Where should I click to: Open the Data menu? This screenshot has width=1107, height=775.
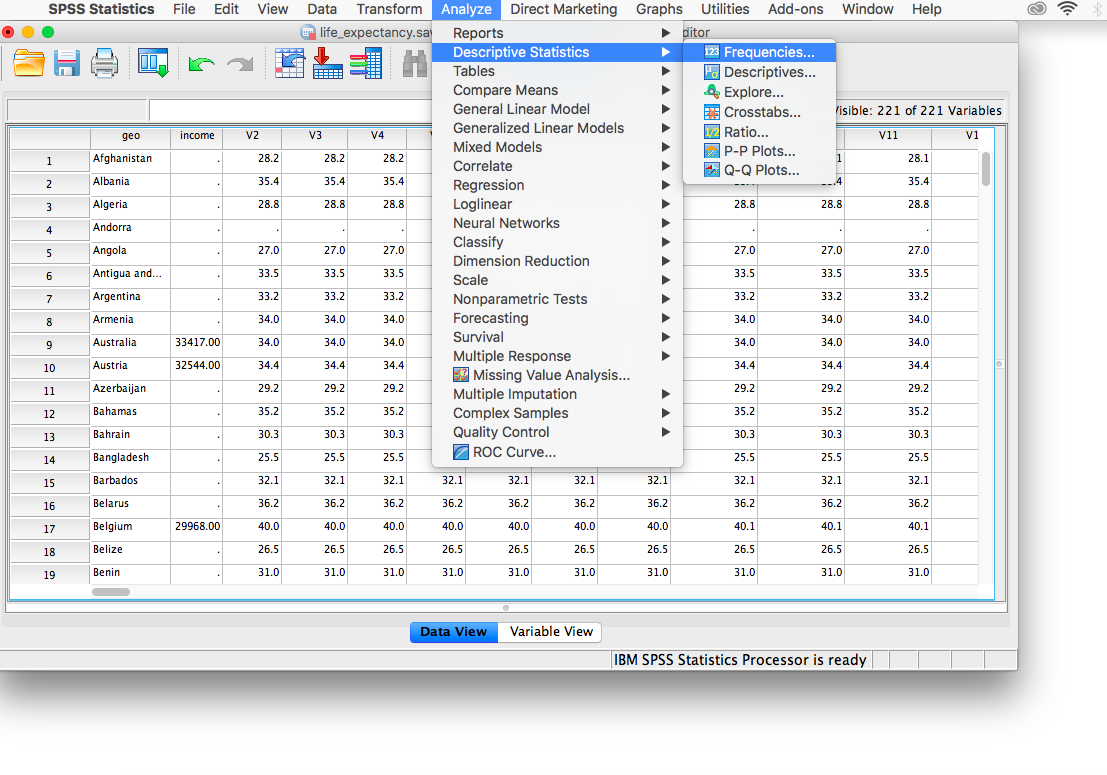[x=322, y=9]
